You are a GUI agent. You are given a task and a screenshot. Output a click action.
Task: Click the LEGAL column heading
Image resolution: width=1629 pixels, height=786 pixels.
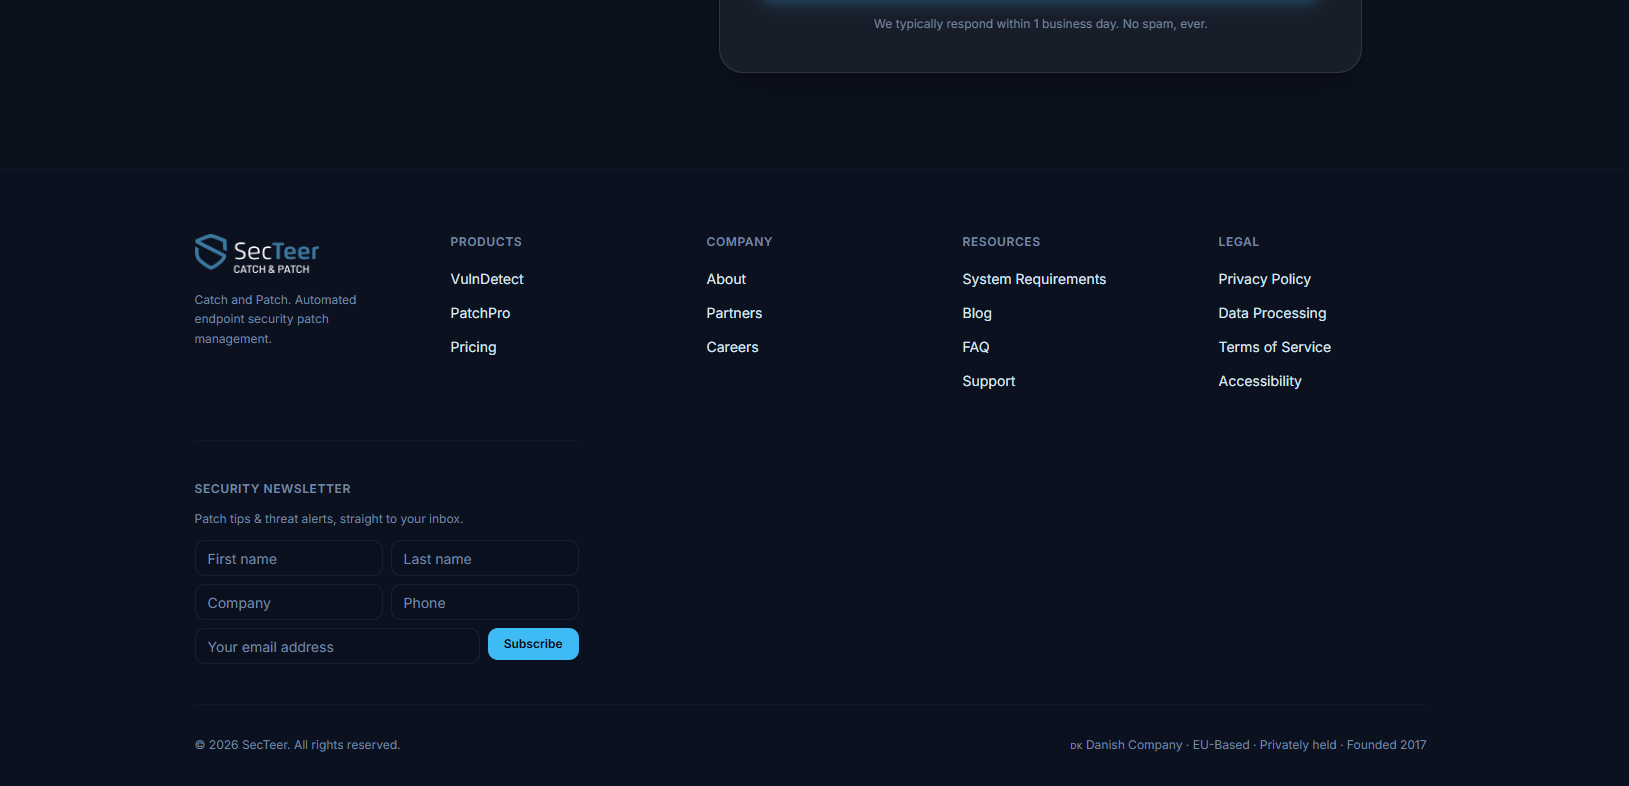[x=1238, y=242]
